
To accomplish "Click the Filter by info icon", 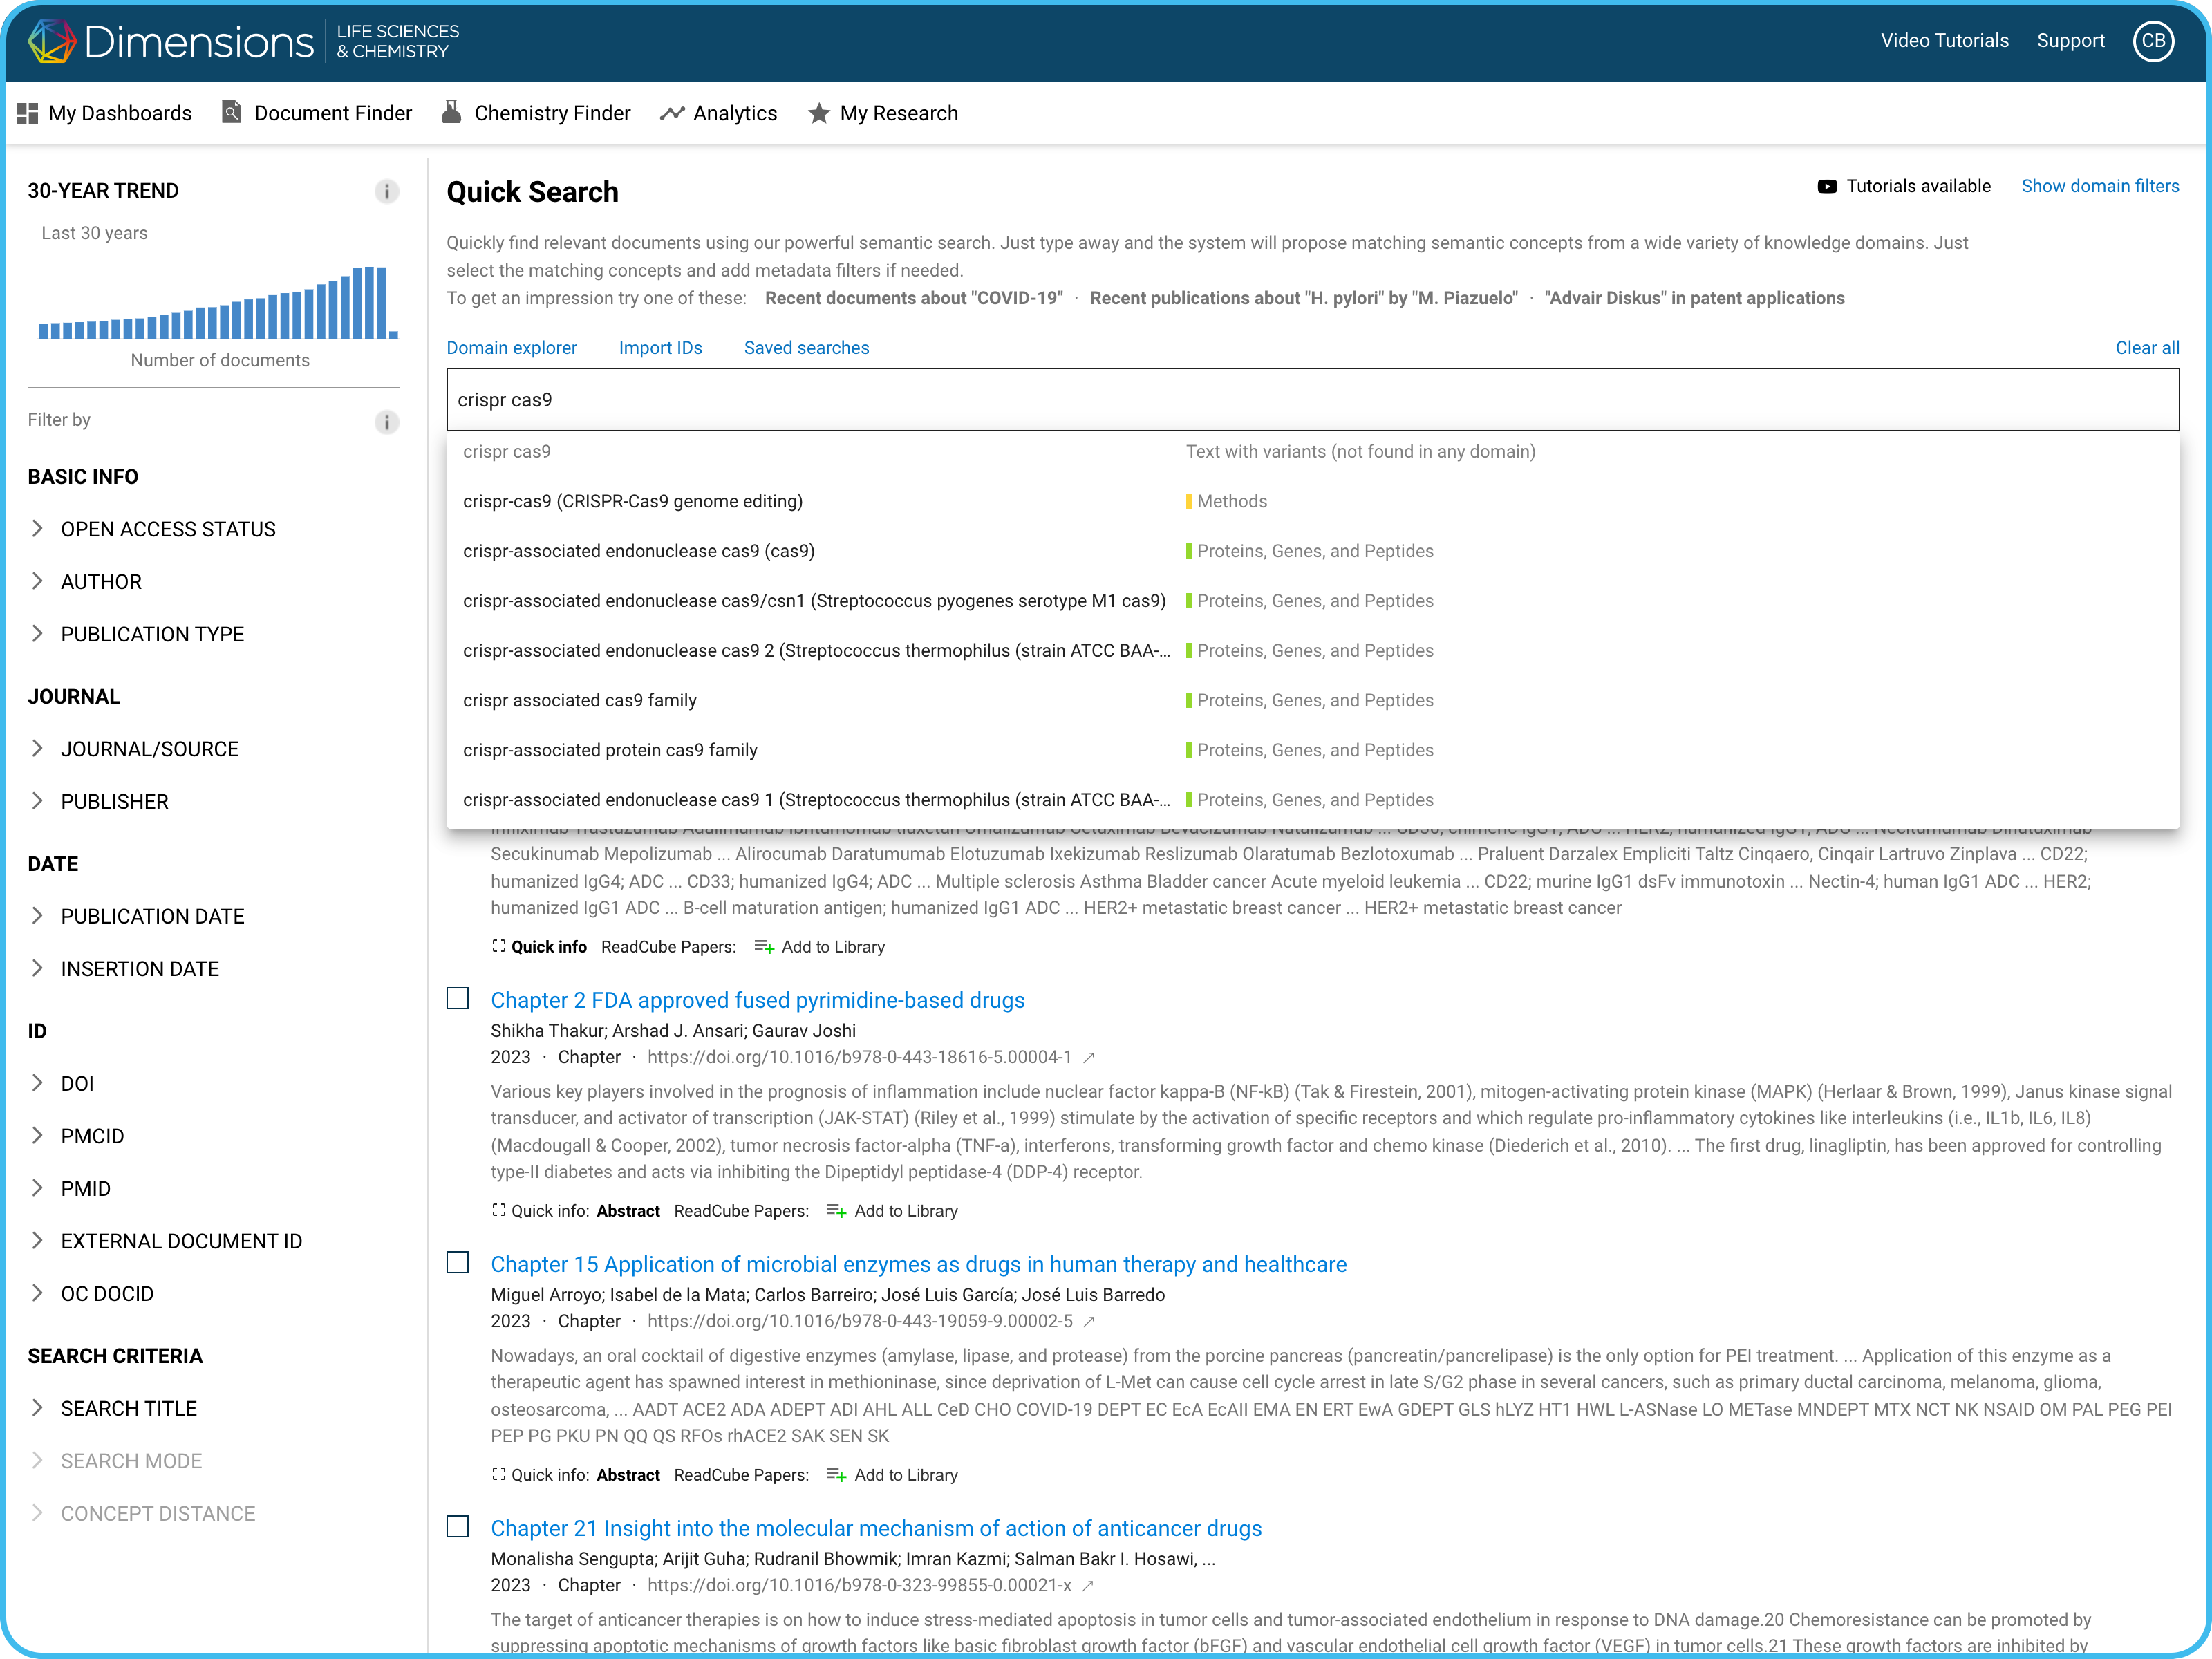I will click(386, 421).
